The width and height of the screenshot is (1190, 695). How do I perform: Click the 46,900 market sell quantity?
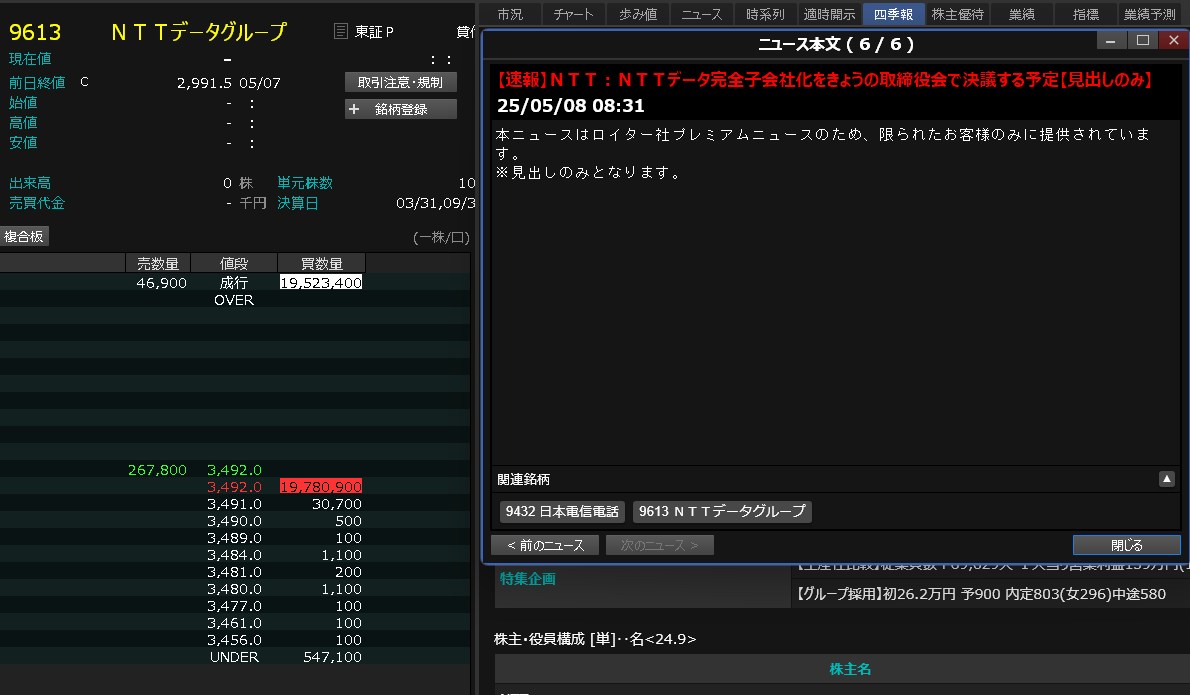pos(161,282)
